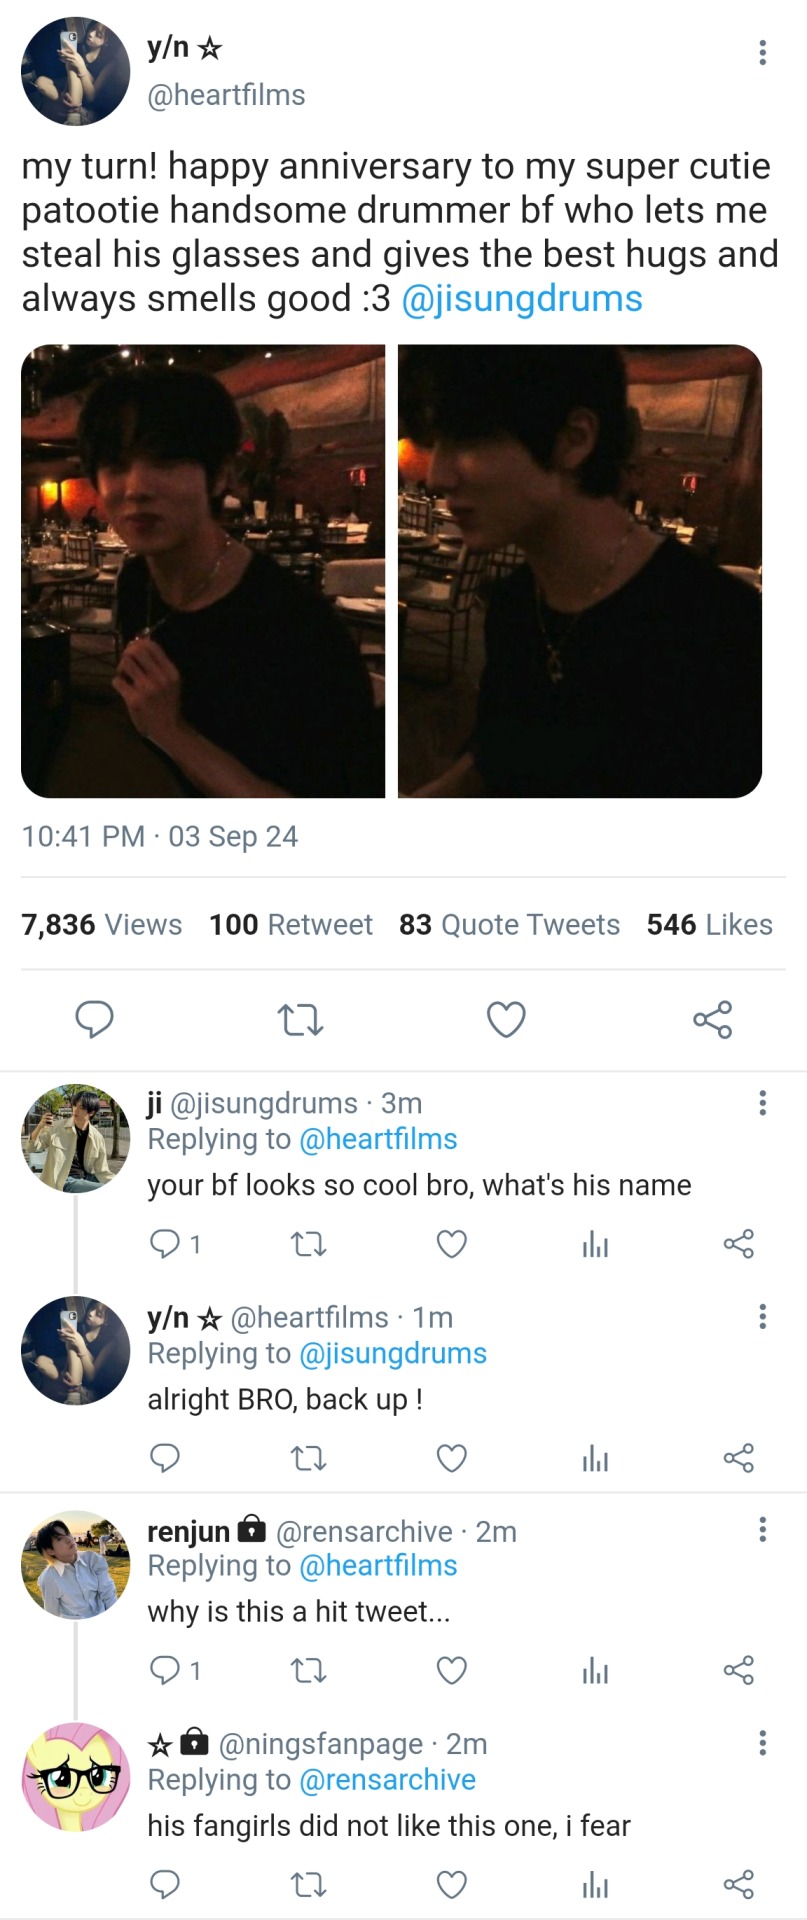
Task: Open more options for main tweet
Action: coord(763,52)
